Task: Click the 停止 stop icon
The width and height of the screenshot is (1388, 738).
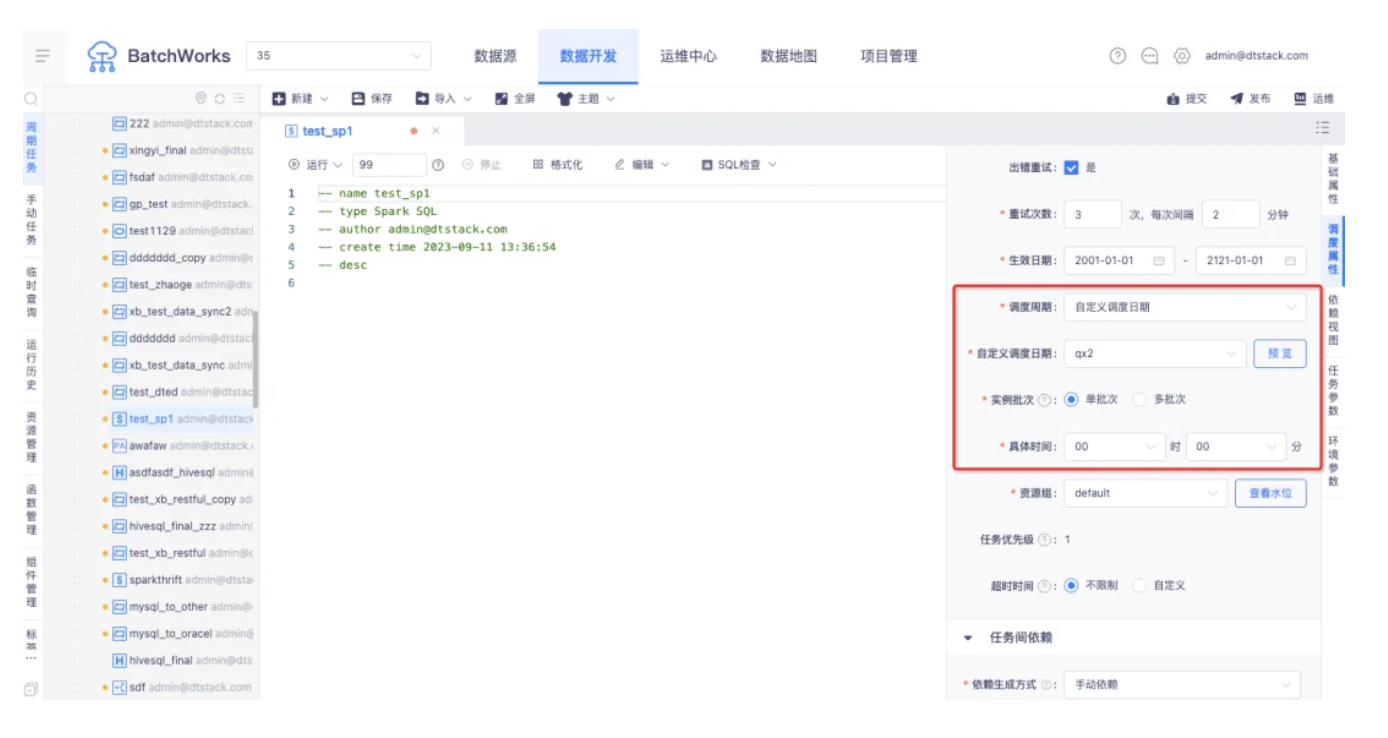Action: click(467, 165)
